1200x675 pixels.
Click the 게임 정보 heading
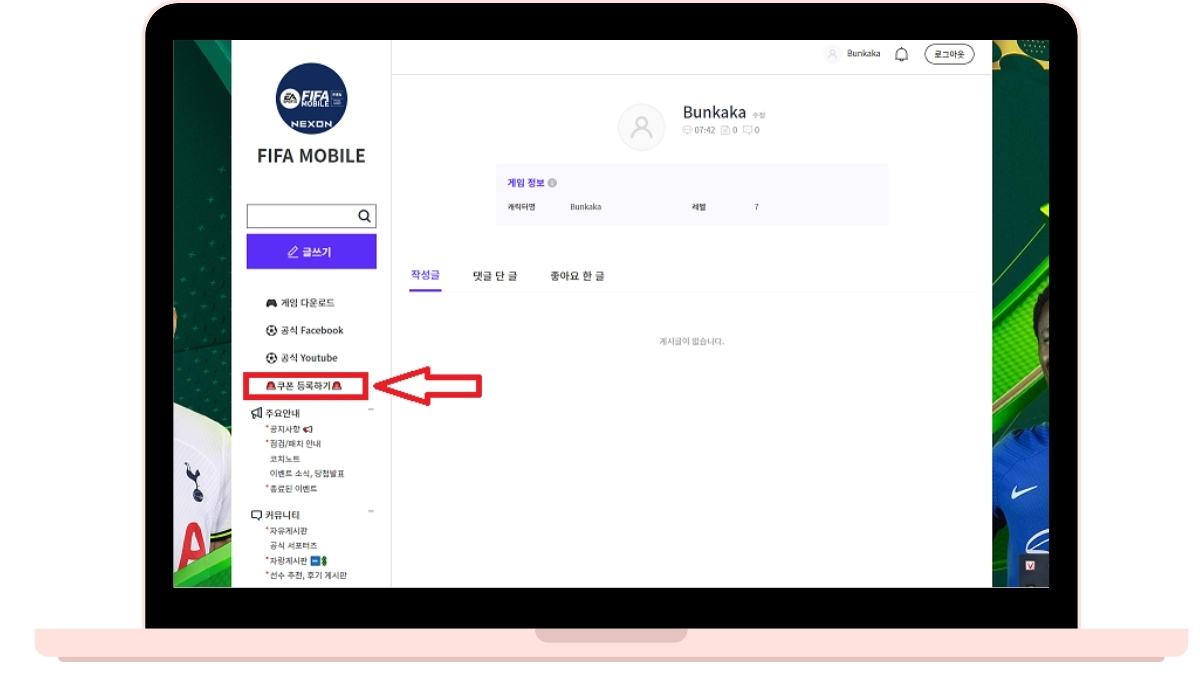coord(526,183)
